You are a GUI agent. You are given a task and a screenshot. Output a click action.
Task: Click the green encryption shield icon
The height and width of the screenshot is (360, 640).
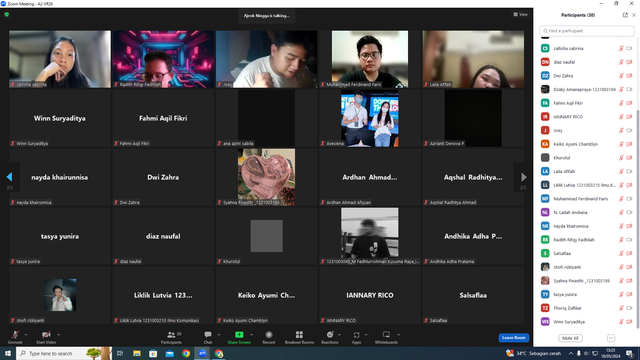click(7, 14)
